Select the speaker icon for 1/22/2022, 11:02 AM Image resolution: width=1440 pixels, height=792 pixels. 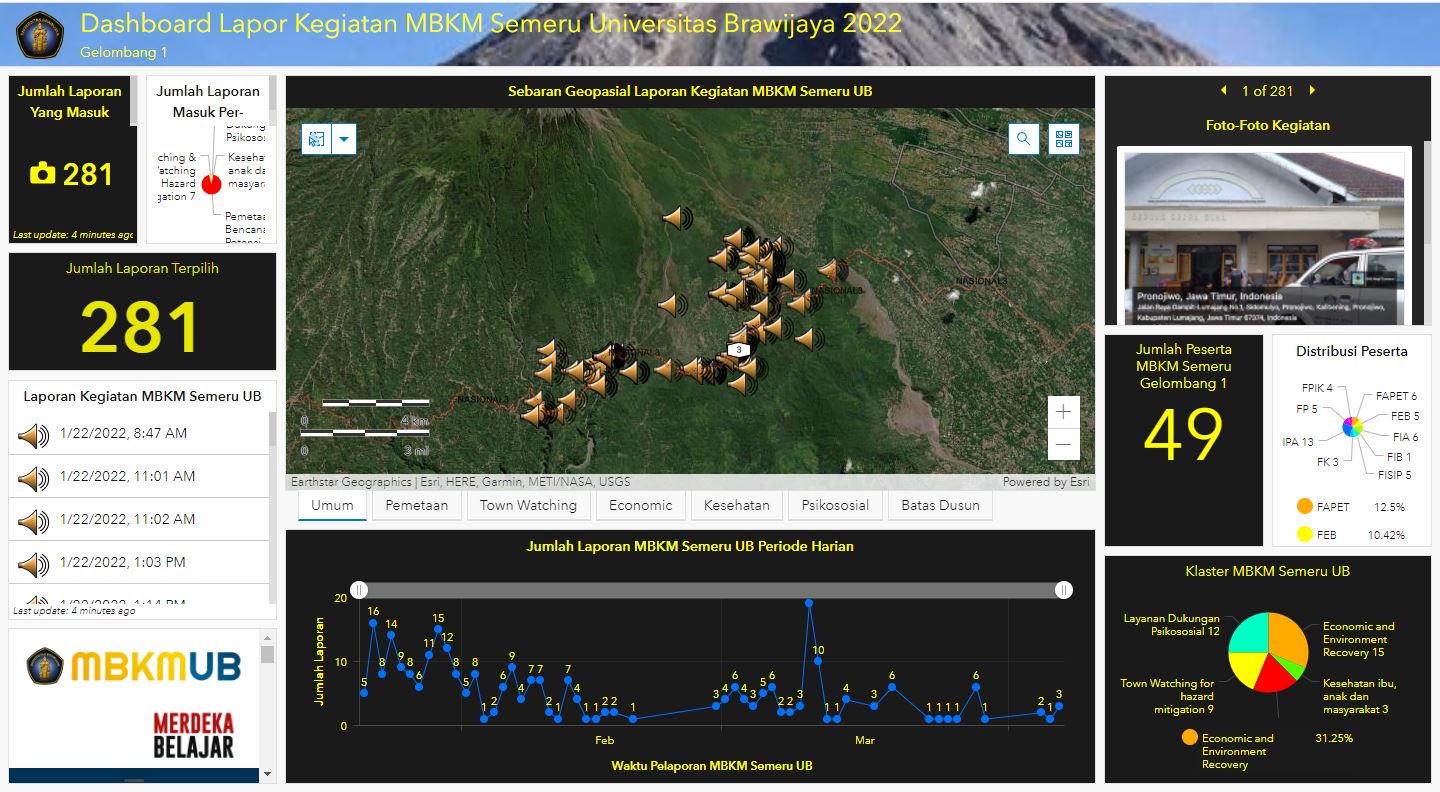[33, 521]
